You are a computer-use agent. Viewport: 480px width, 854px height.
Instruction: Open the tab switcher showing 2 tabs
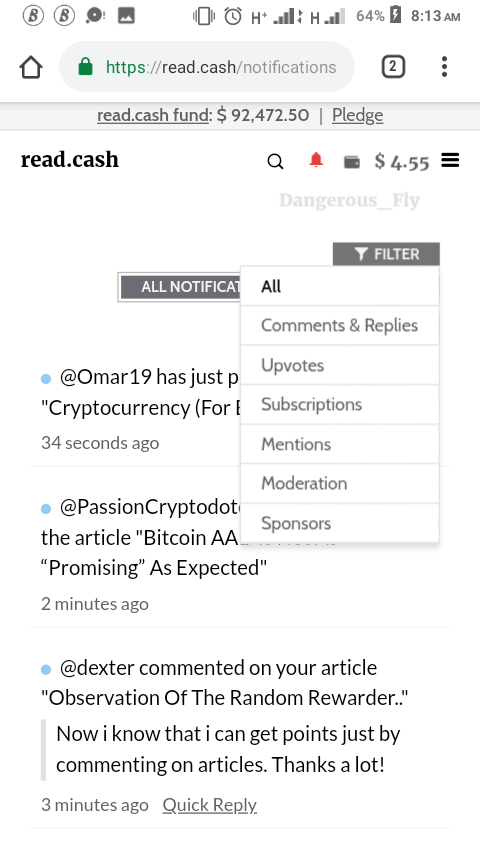click(x=393, y=67)
